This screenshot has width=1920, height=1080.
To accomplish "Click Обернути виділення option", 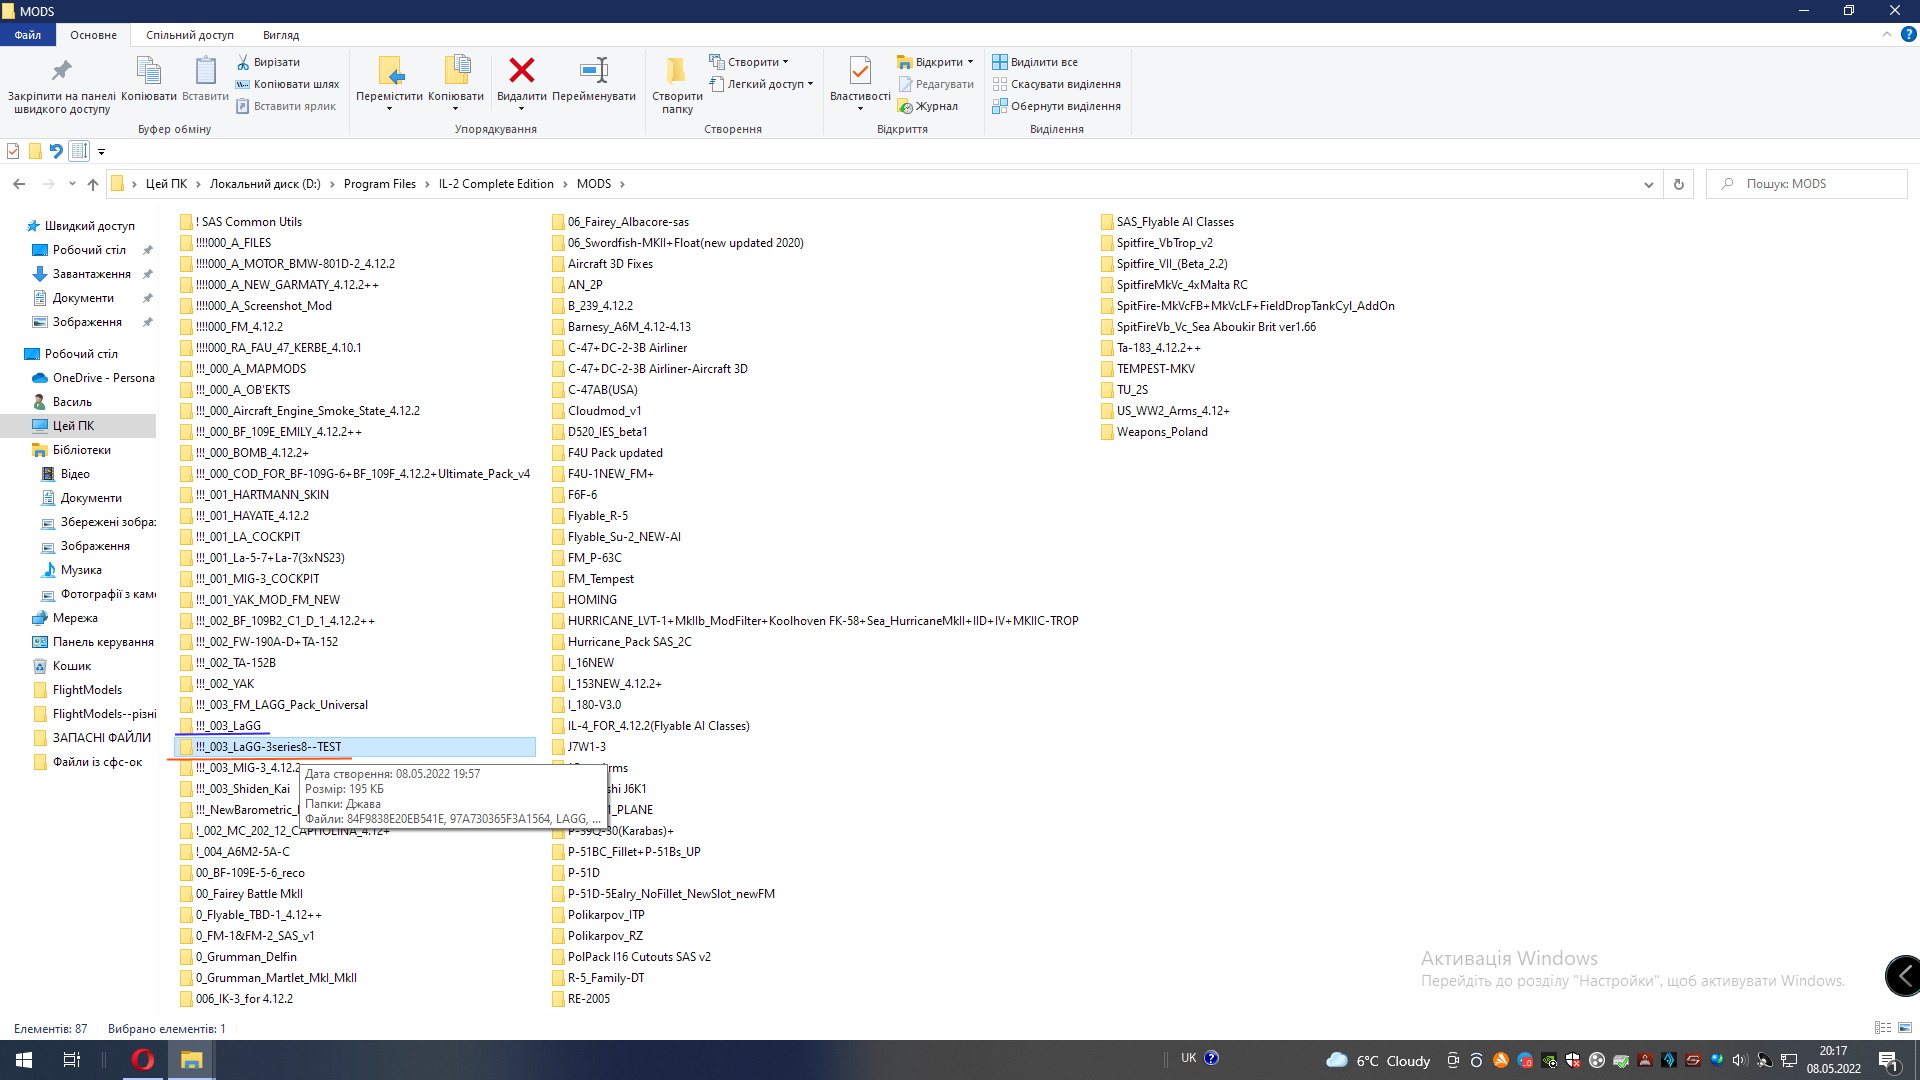I will point(1056,106).
